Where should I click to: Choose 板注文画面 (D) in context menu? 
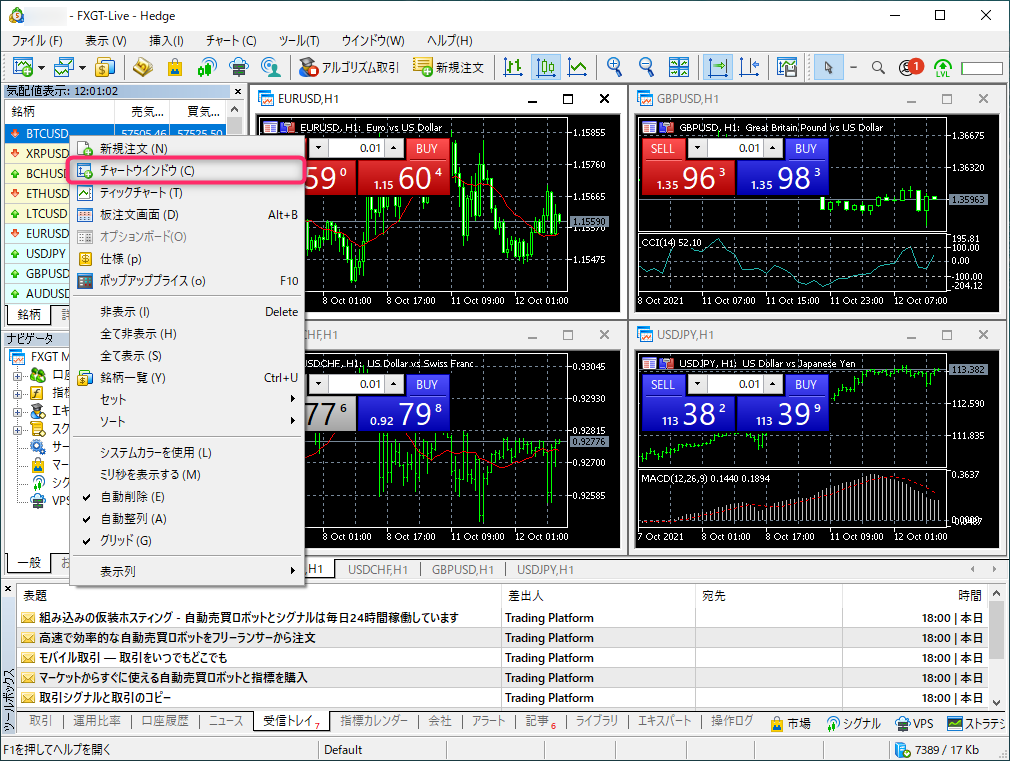point(186,215)
